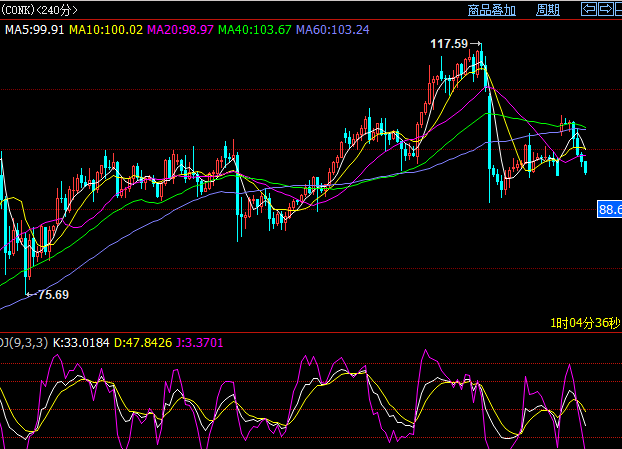This screenshot has width=622, height=449.
Task: Select the MA5 white indicator label
Action: point(35,30)
